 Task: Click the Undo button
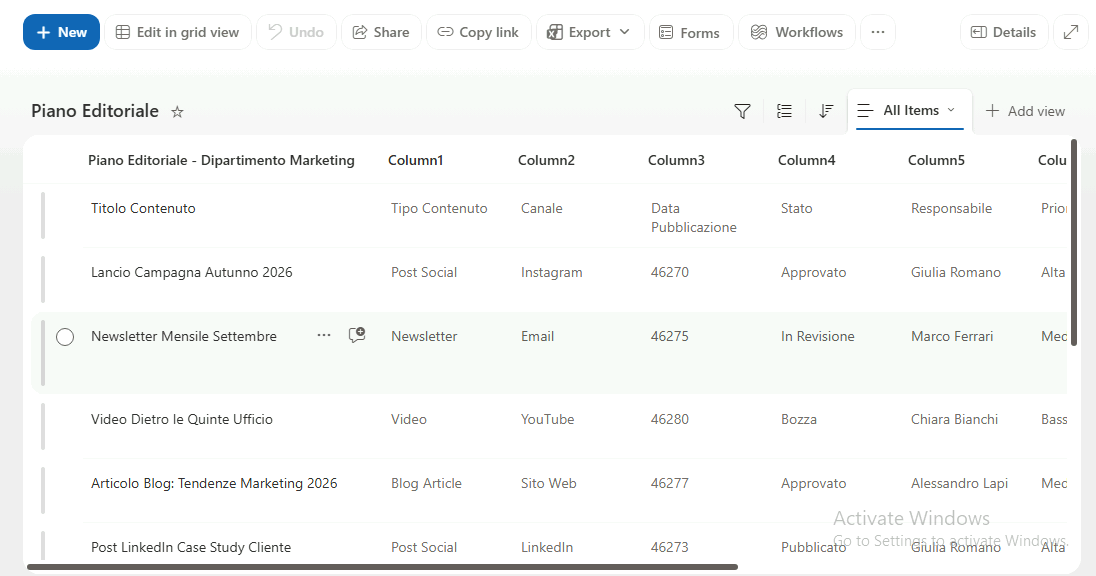296,32
